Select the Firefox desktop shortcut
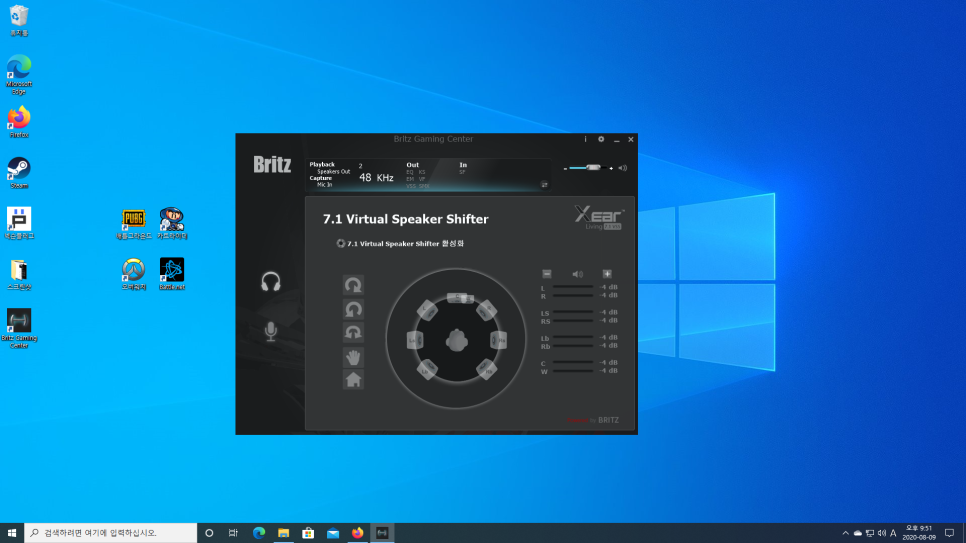Image resolution: width=966 pixels, height=543 pixels. tap(19, 122)
